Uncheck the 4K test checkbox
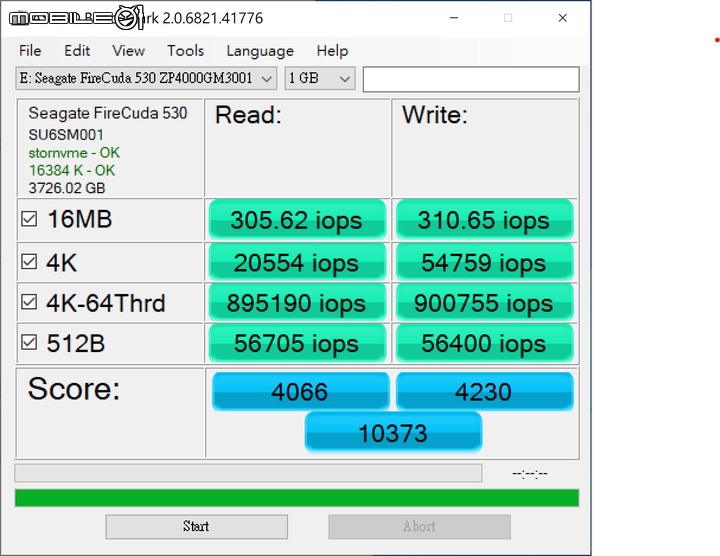Image resolution: width=720 pixels, height=556 pixels. pyautogui.click(x=29, y=262)
